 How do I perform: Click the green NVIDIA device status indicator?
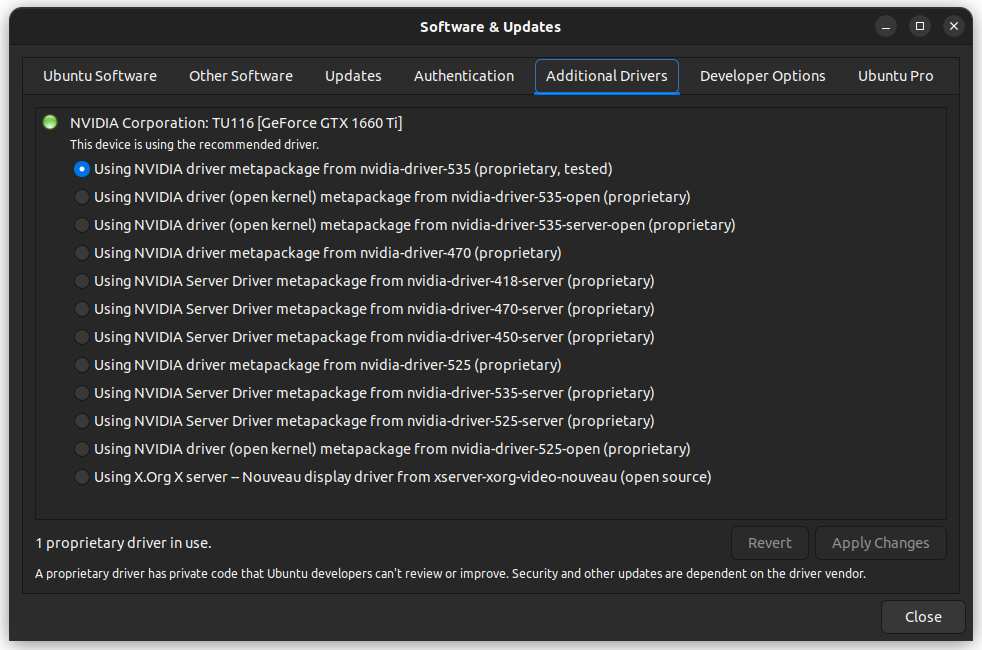[x=50, y=122]
